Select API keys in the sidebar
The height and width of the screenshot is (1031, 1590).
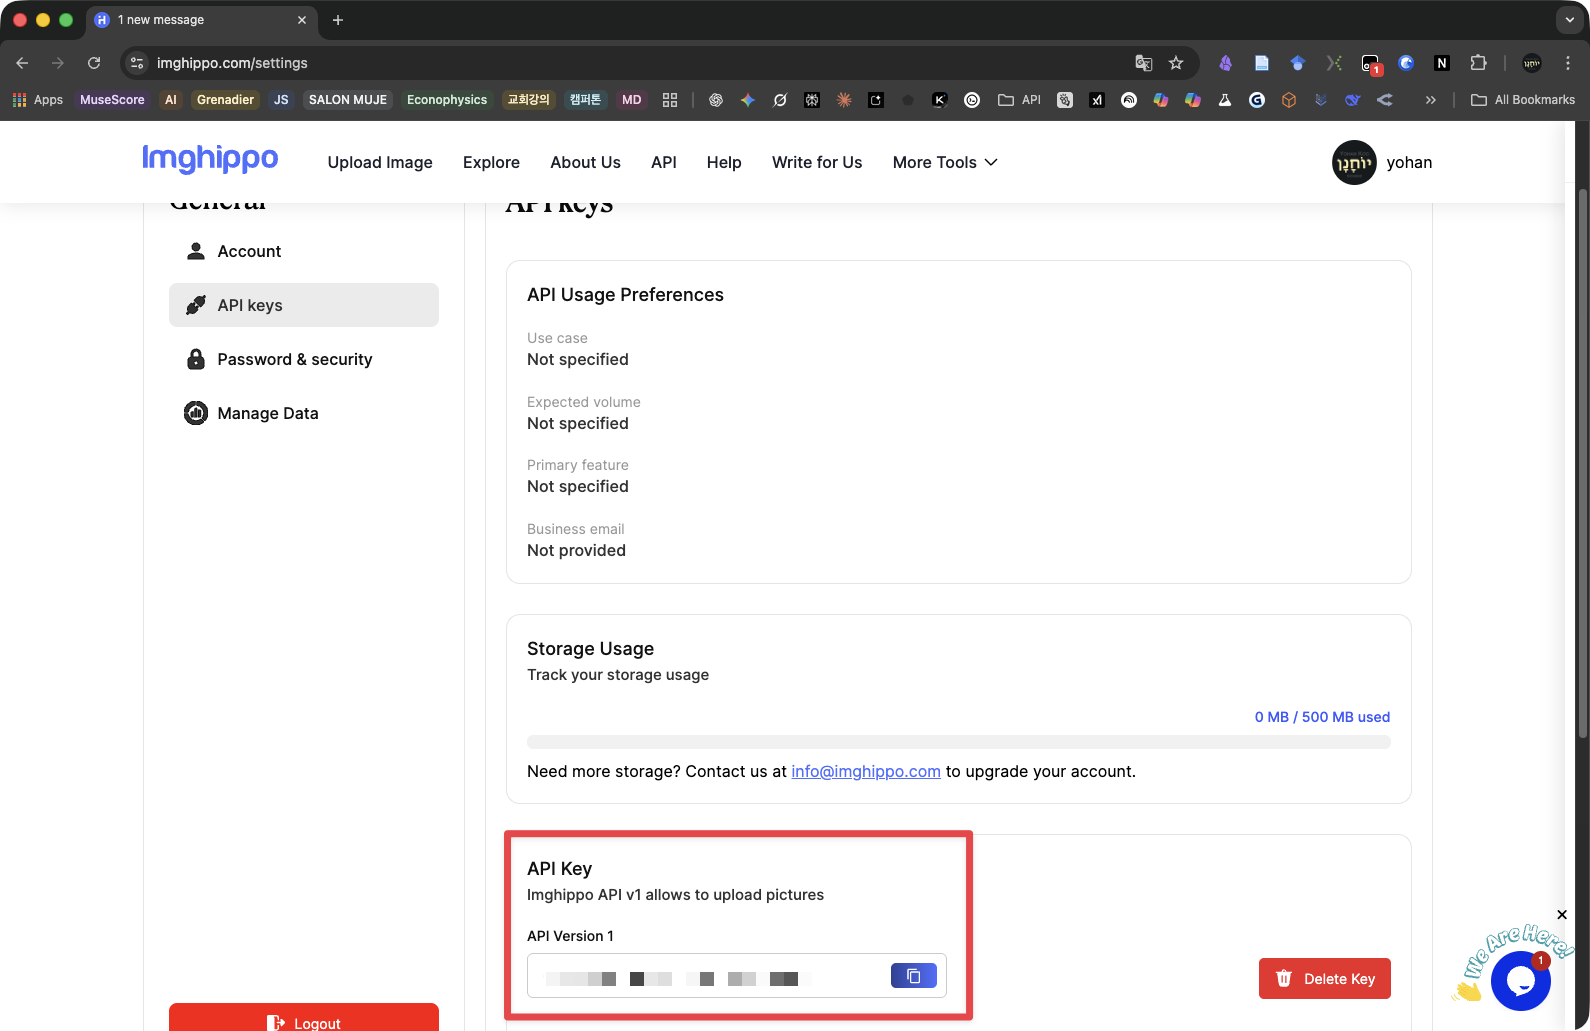pyautogui.click(x=304, y=305)
